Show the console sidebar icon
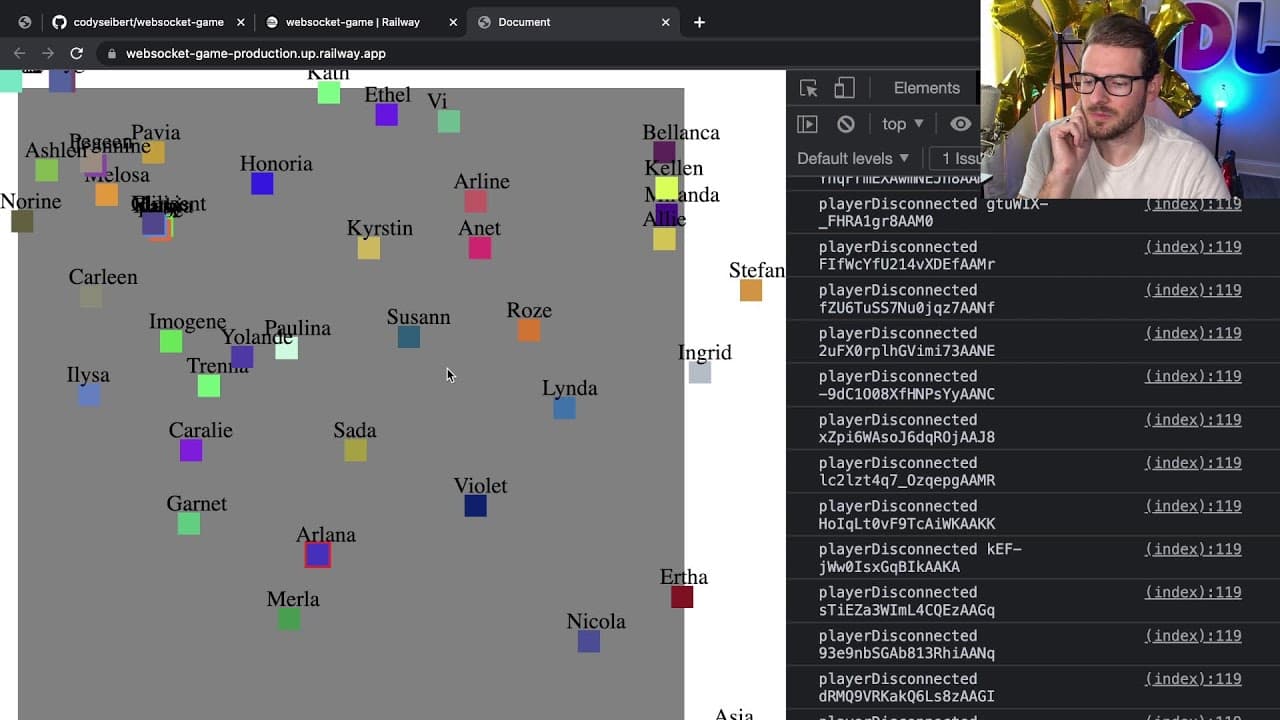Viewport: 1280px width, 720px height. (x=807, y=124)
